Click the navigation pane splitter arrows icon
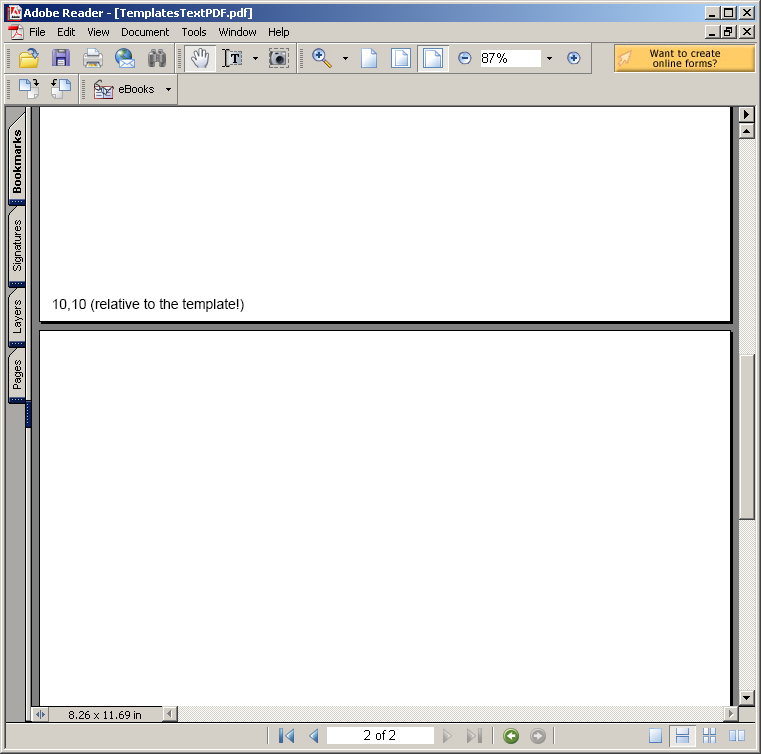The image size is (761, 754). (x=40, y=714)
